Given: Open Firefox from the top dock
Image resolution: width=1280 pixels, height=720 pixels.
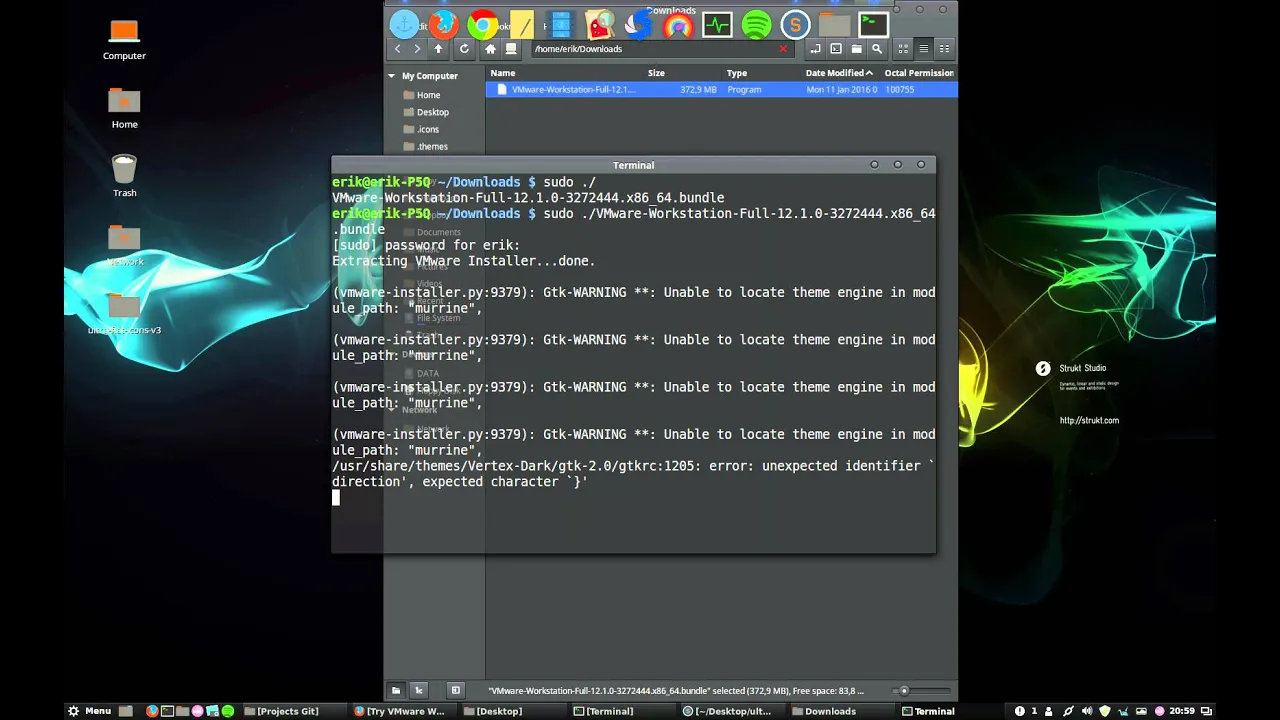Looking at the screenshot, I should click(443, 25).
